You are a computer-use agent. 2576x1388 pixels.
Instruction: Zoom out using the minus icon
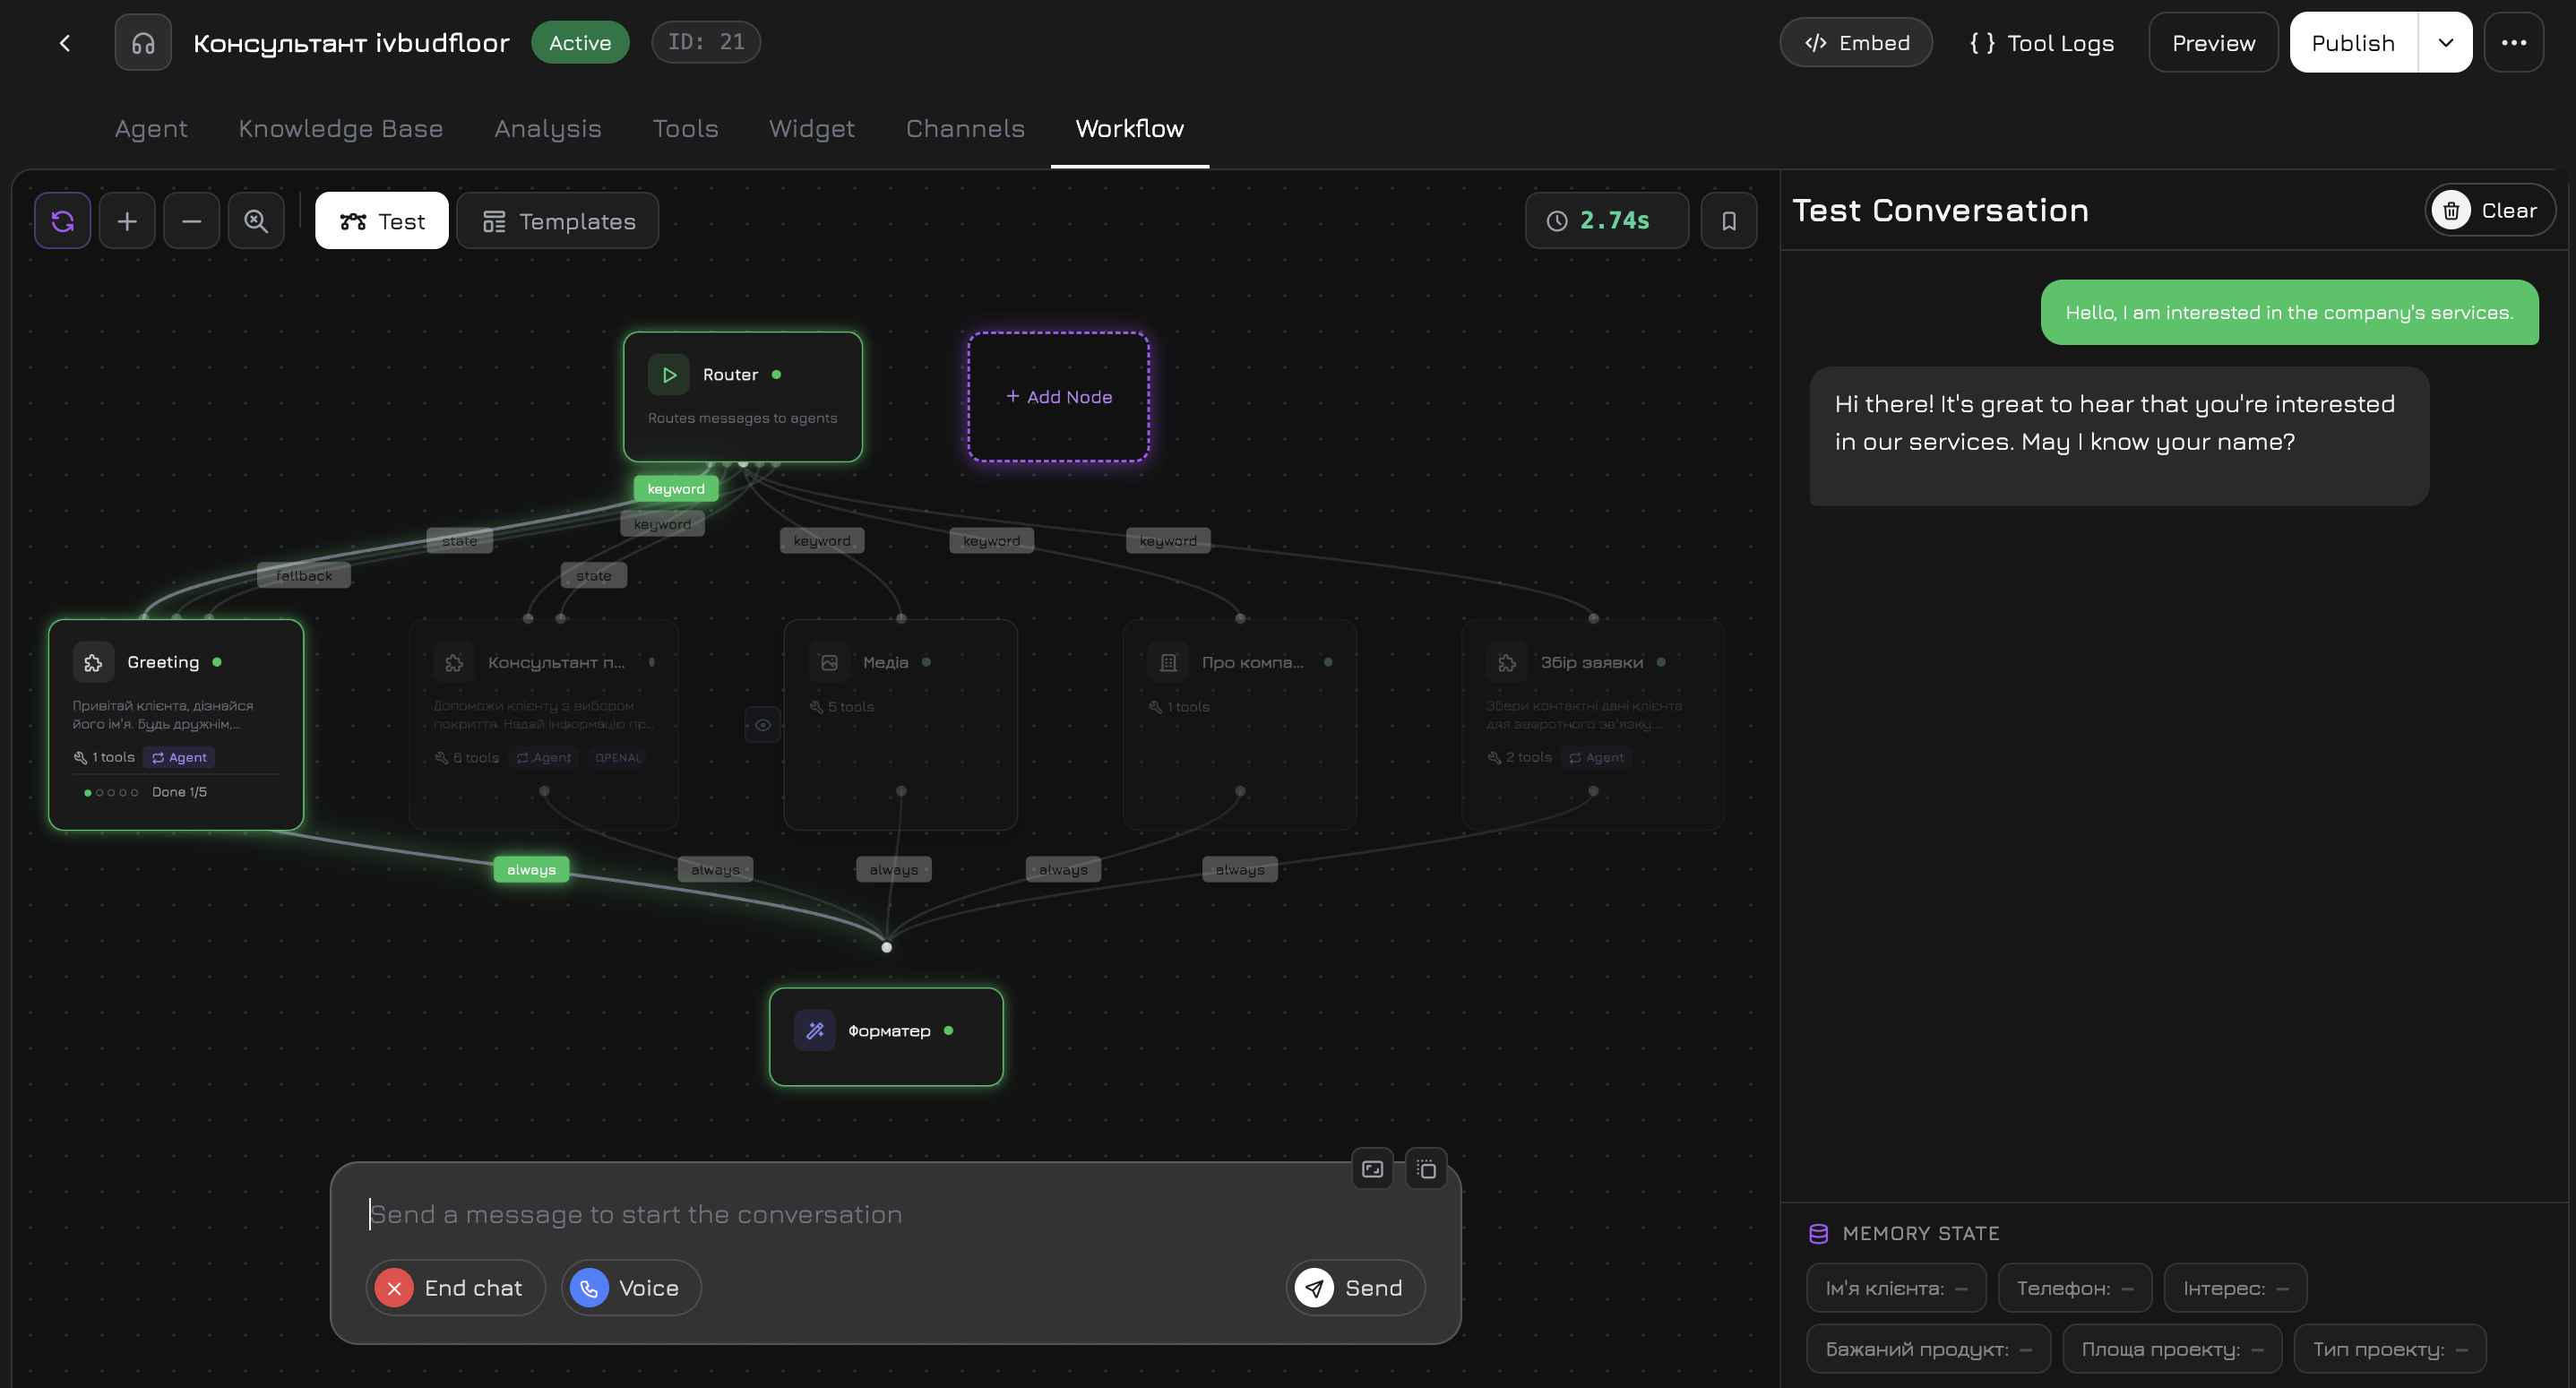[x=191, y=220]
